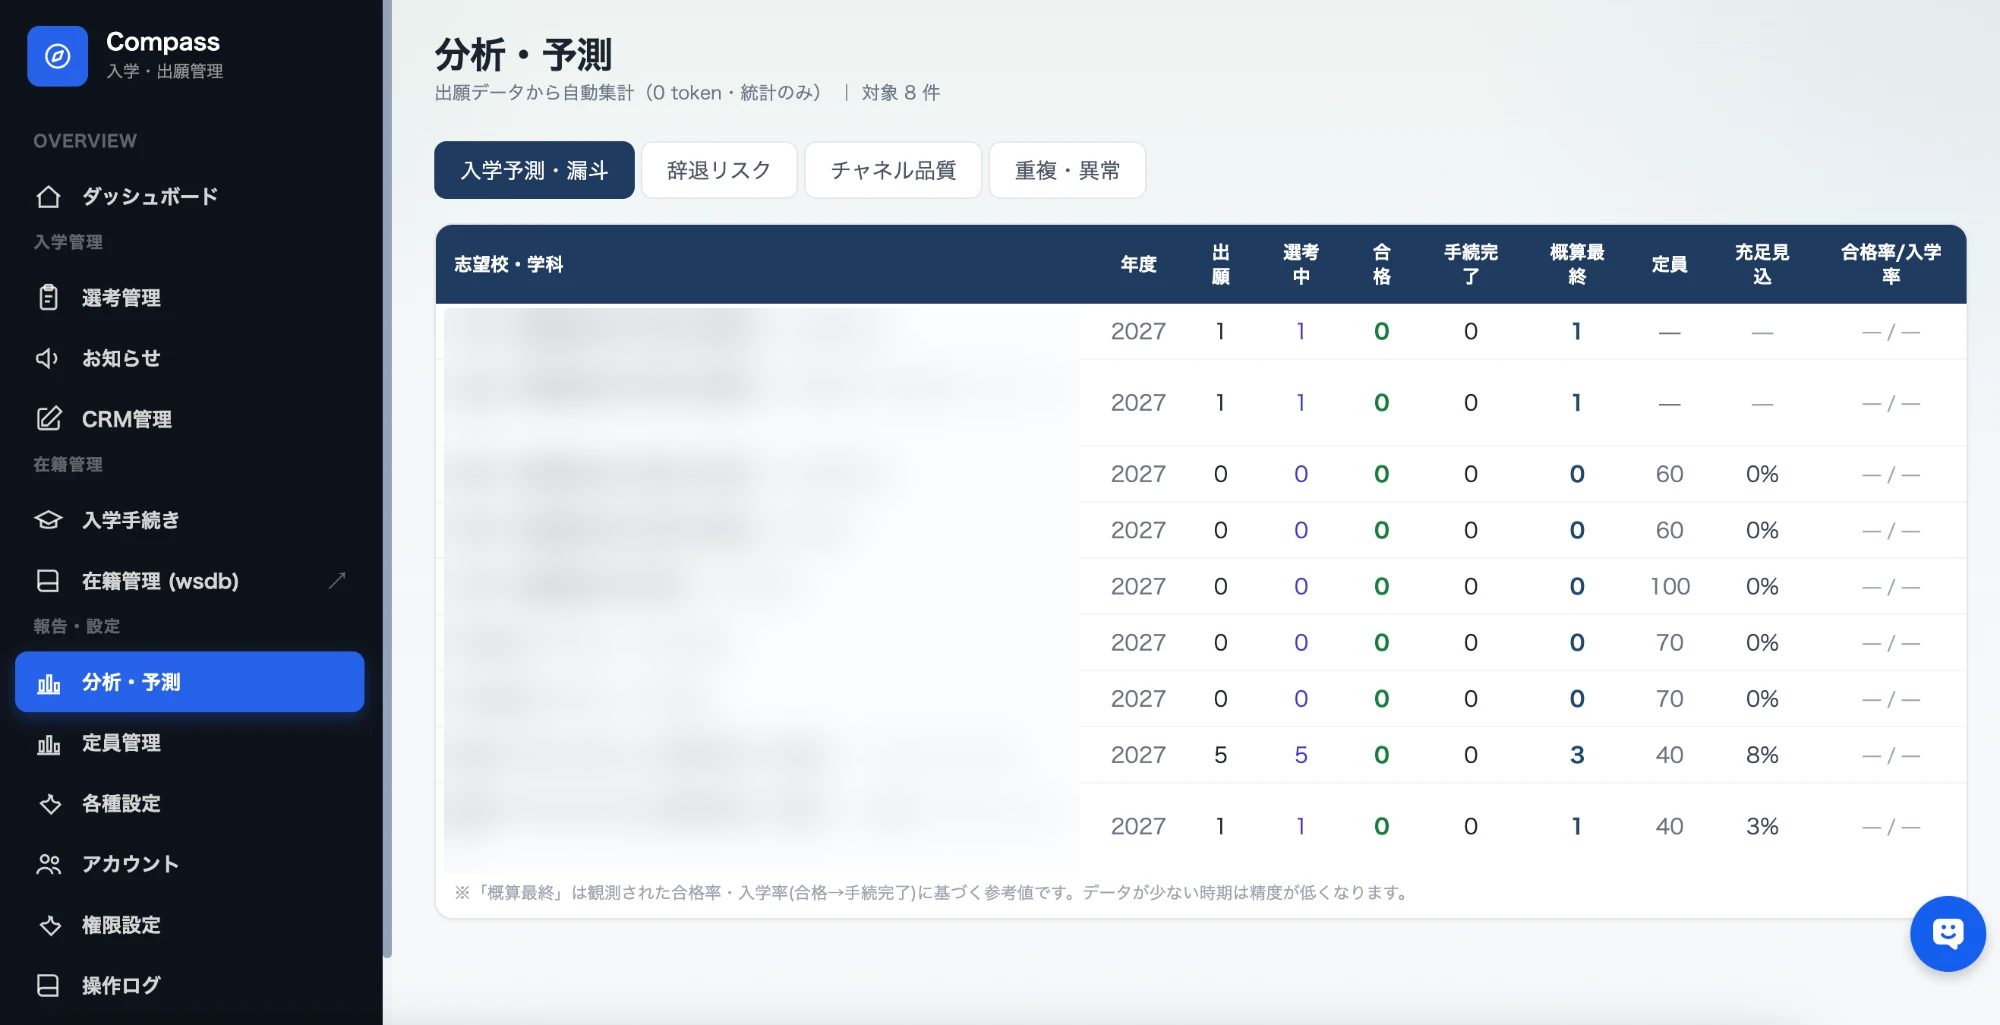
Task: Open 定員管理 in sidebar
Action: coord(189,743)
